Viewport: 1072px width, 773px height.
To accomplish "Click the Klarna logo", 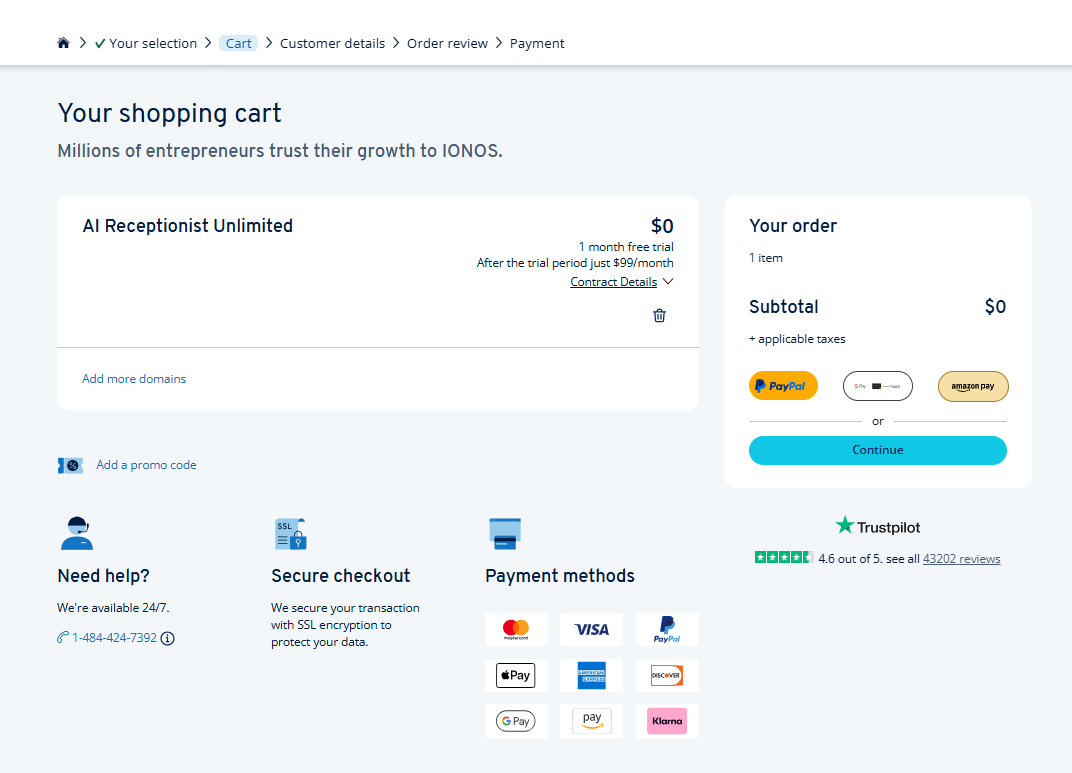I will coord(667,721).
